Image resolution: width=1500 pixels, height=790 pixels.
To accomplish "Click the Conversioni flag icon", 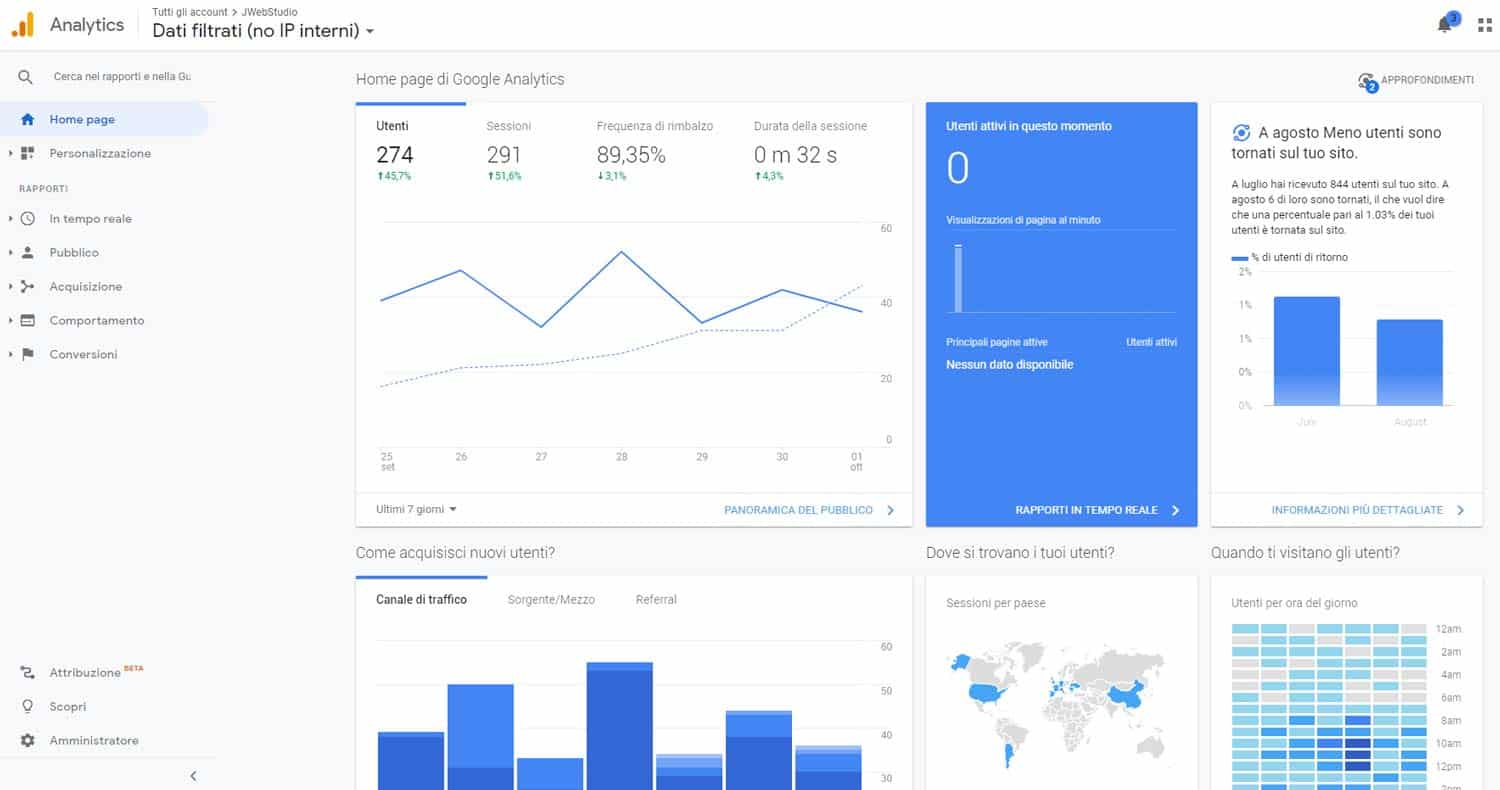I will click(x=27, y=354).
